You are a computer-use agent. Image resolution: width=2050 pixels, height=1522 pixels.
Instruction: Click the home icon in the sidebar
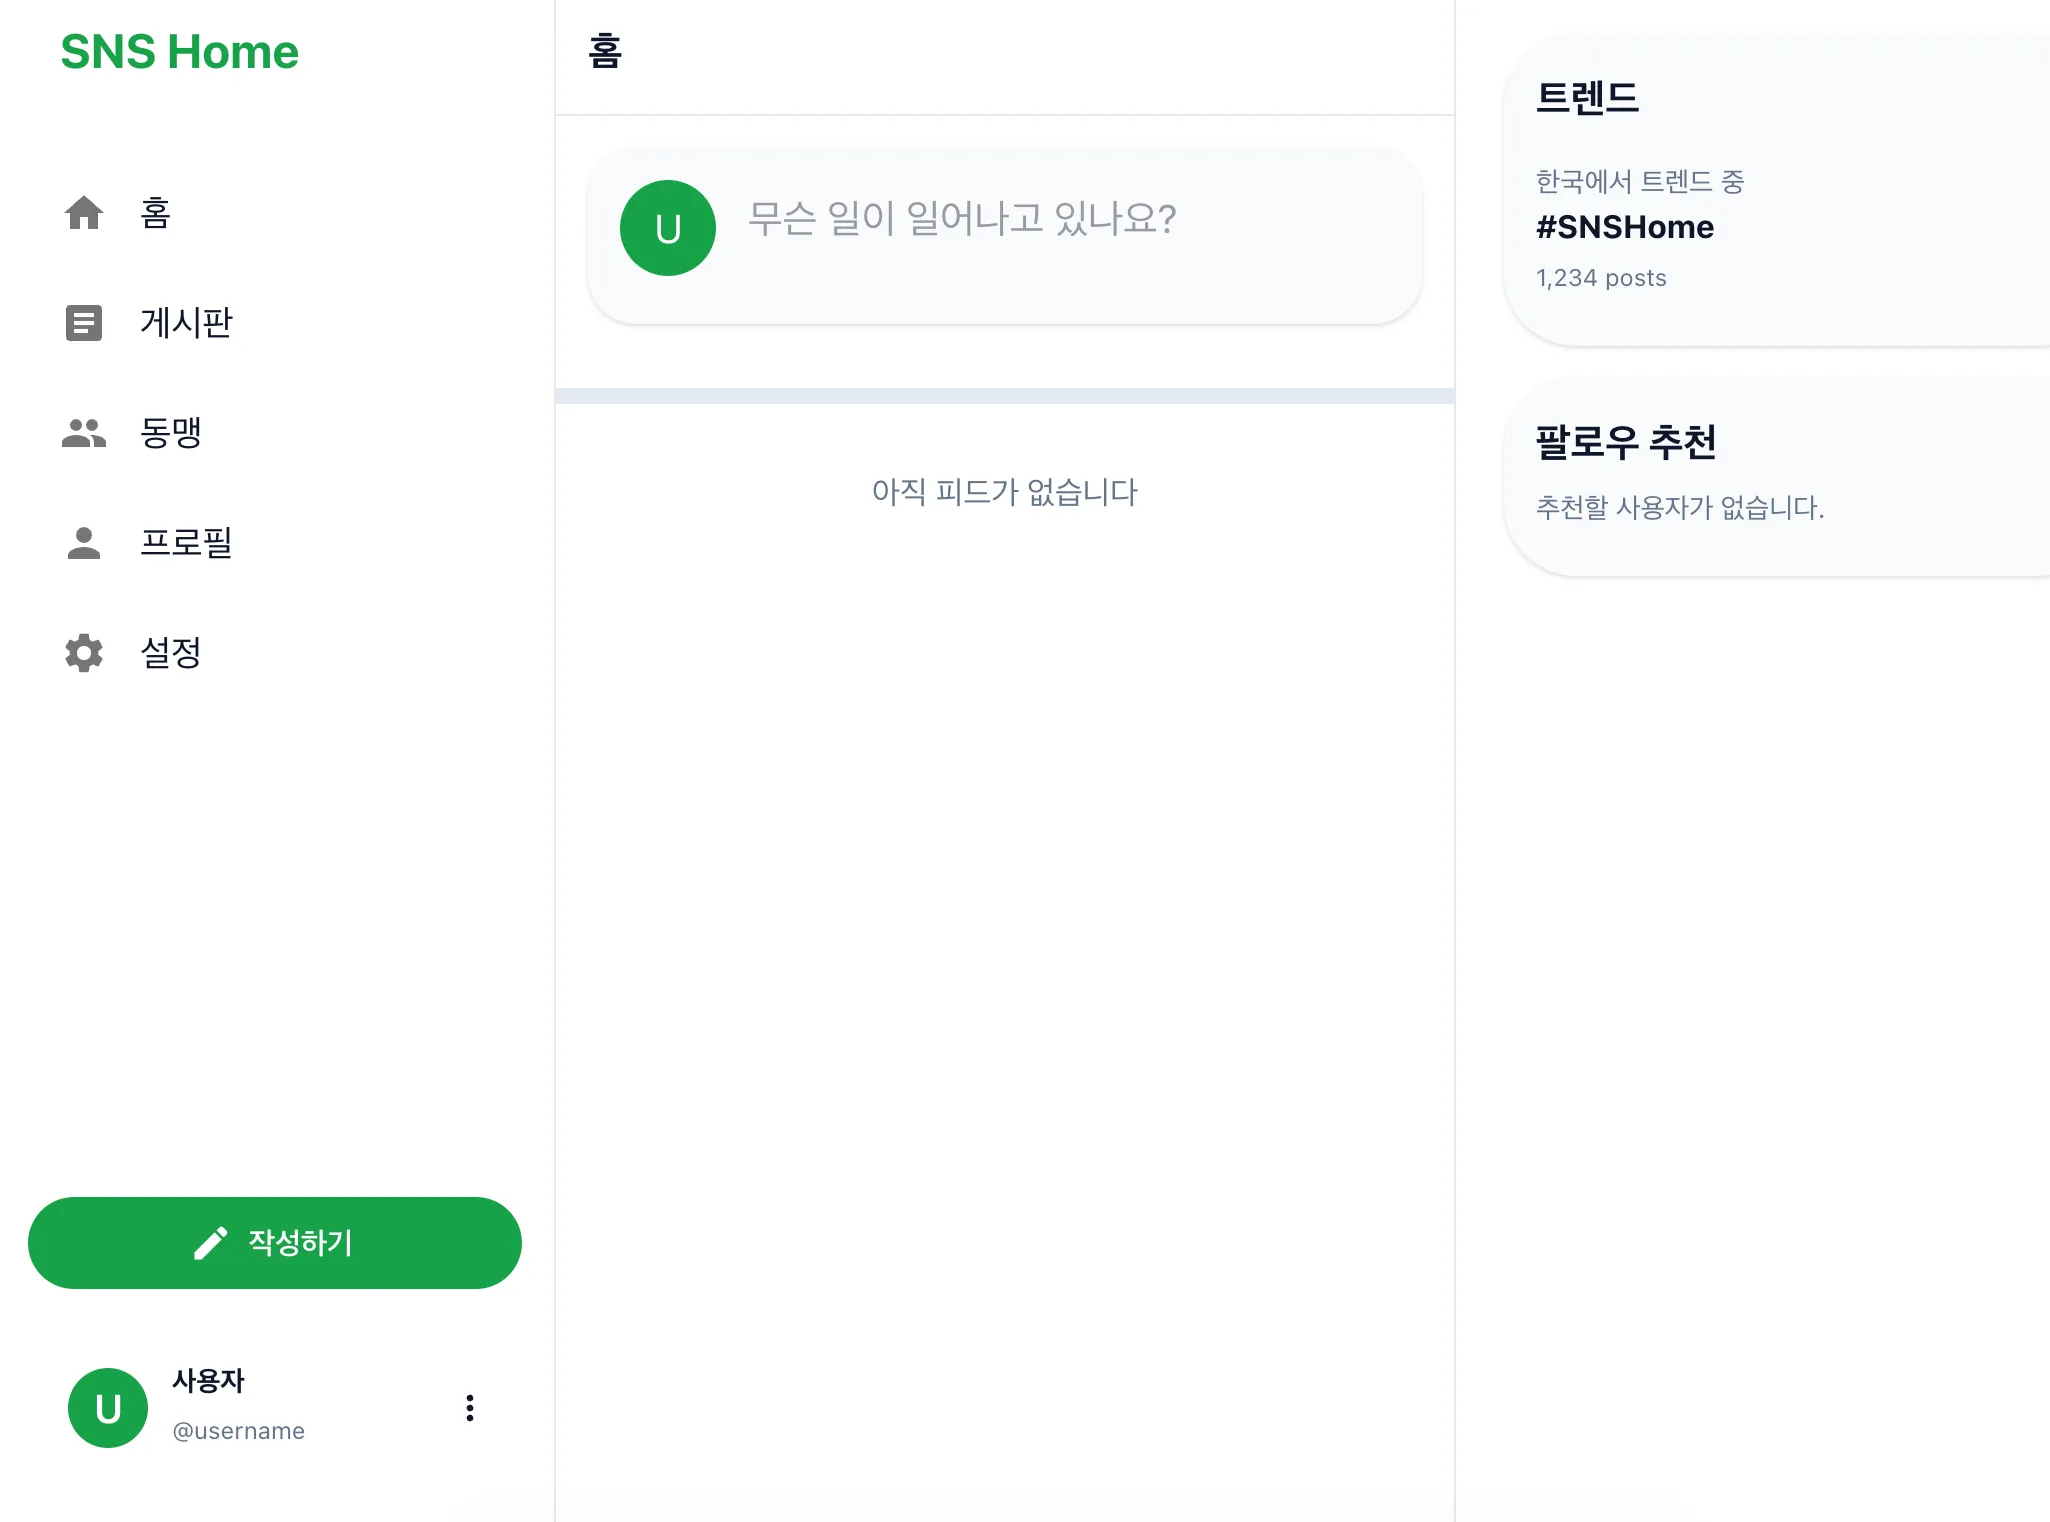(84, 213)
